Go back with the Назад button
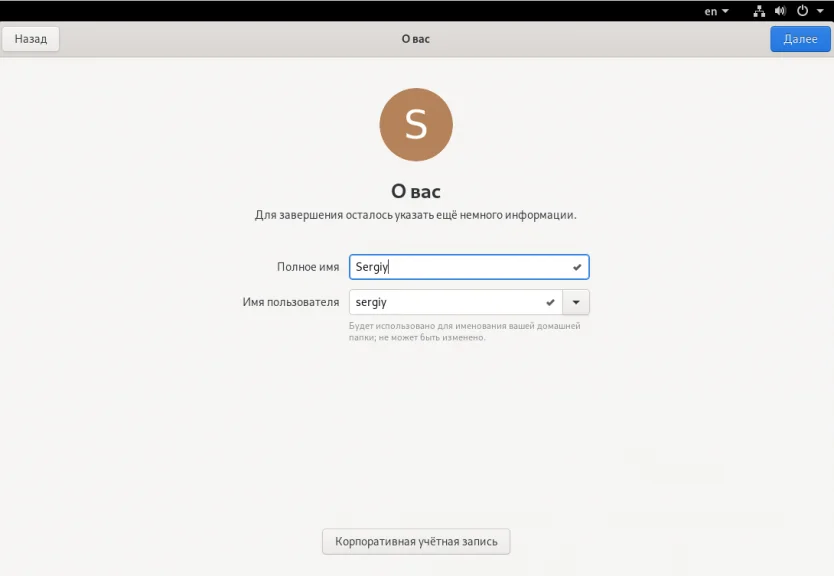This screenshot has height=576, width=834. (x=31, y=39)
